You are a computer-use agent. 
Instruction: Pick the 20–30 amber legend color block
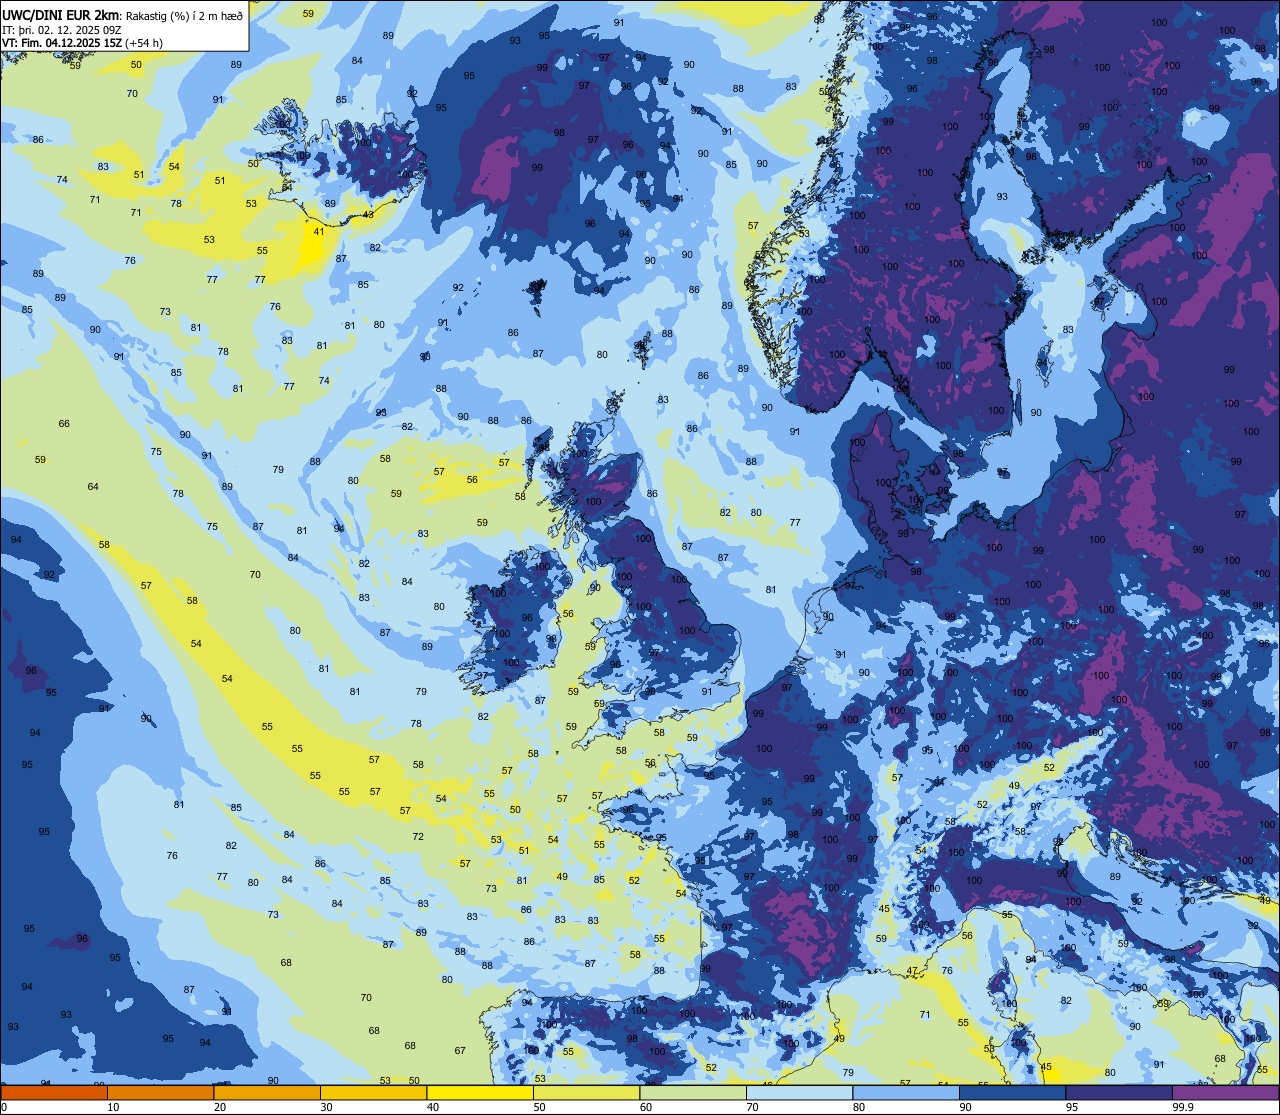tap(267, 1092)
